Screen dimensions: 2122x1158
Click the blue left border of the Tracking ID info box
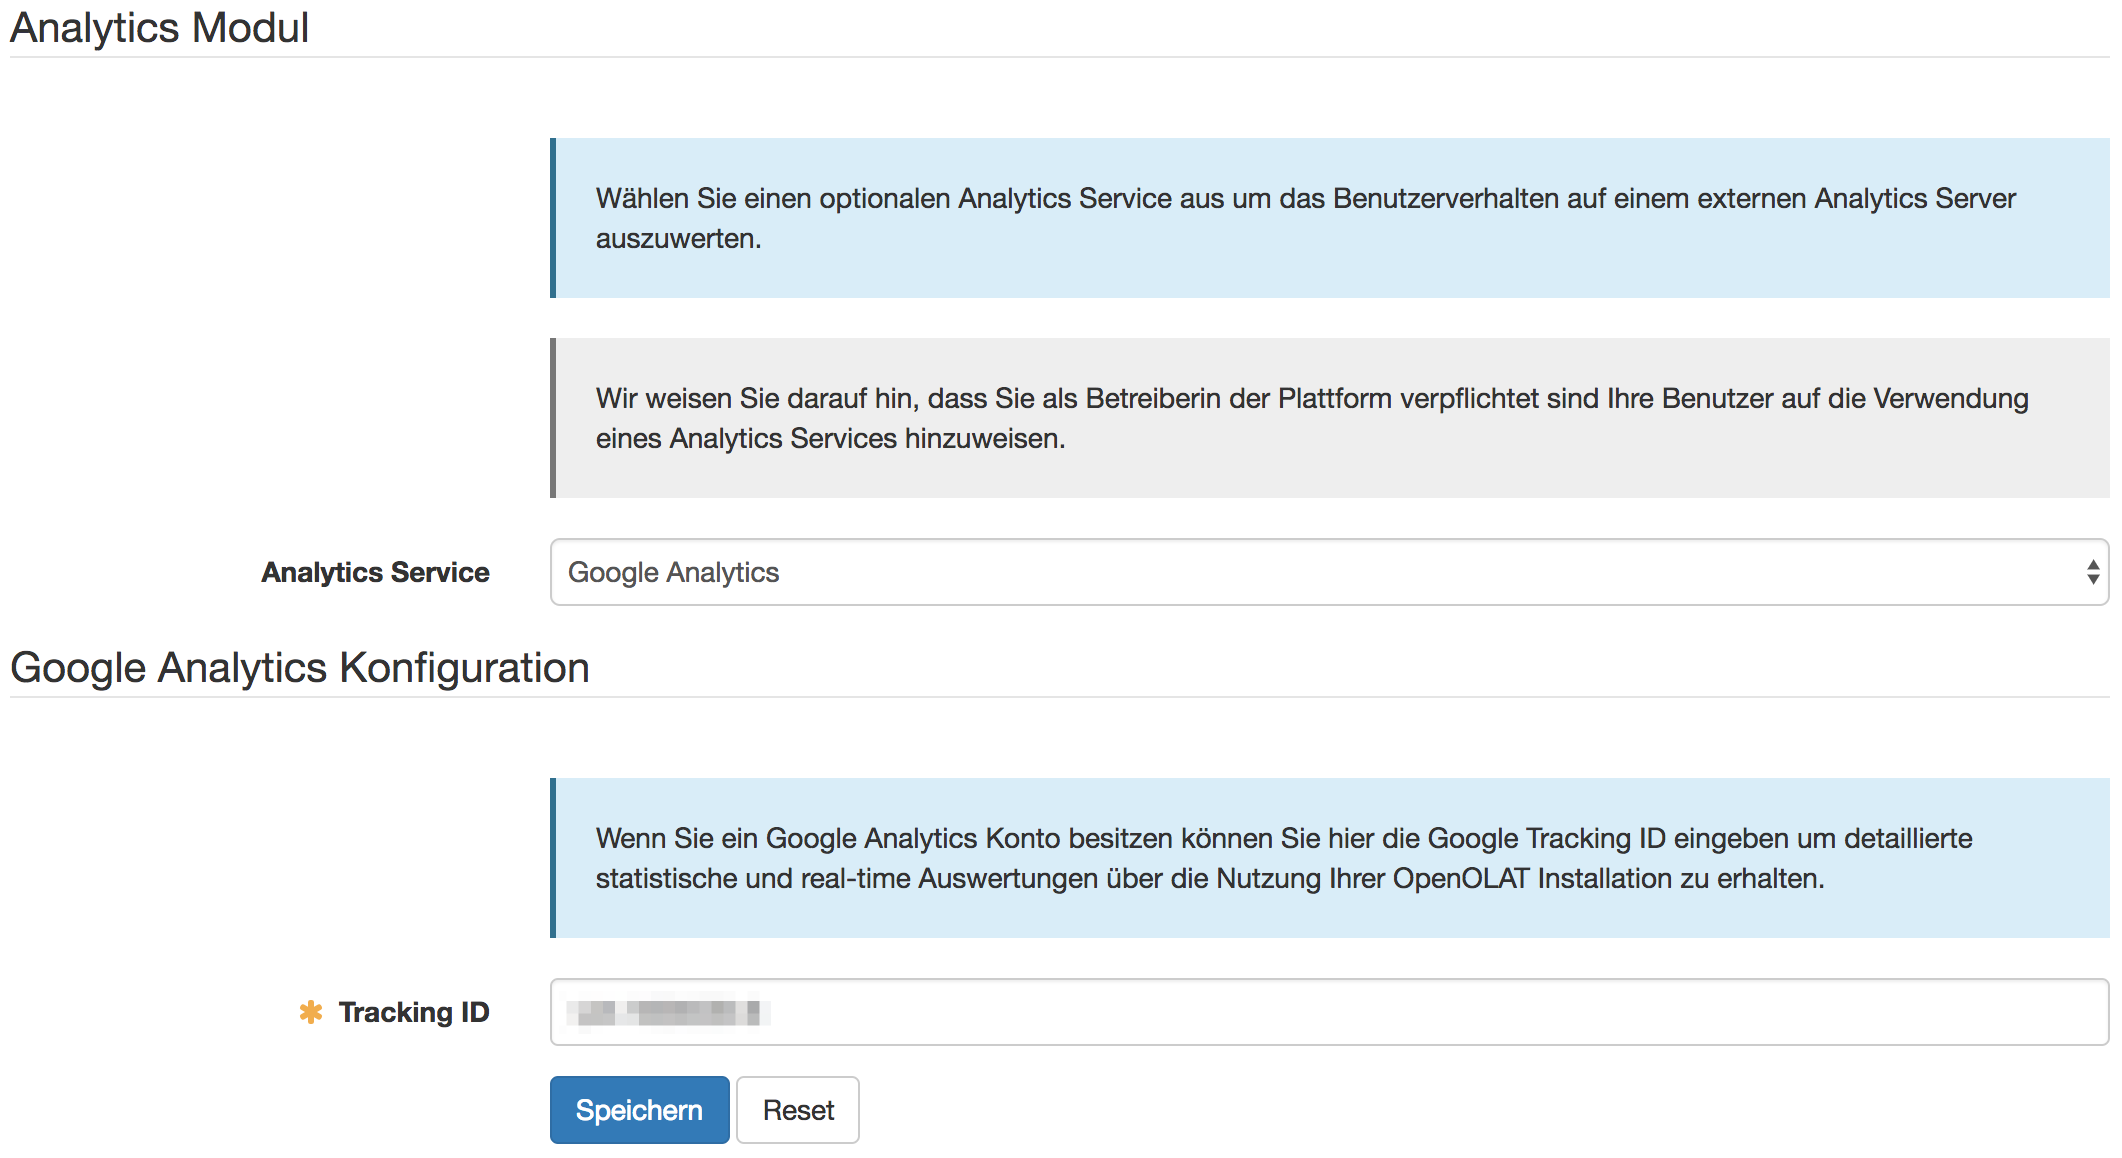point(553,858)
